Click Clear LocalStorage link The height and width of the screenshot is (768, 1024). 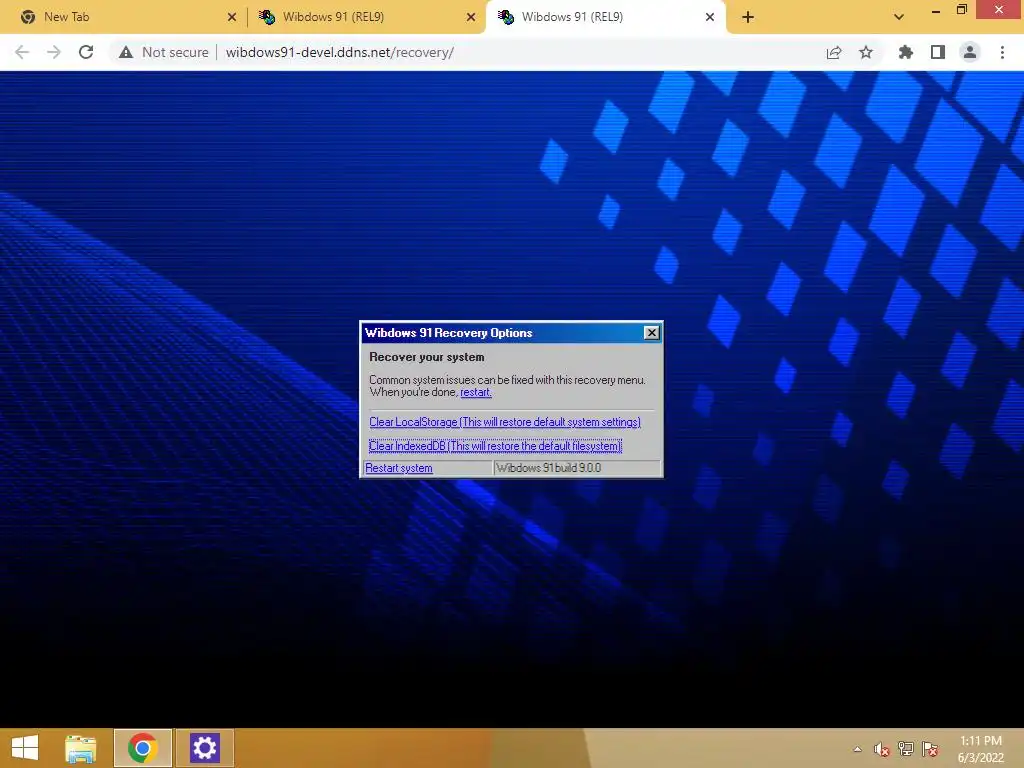pos(505,422)
